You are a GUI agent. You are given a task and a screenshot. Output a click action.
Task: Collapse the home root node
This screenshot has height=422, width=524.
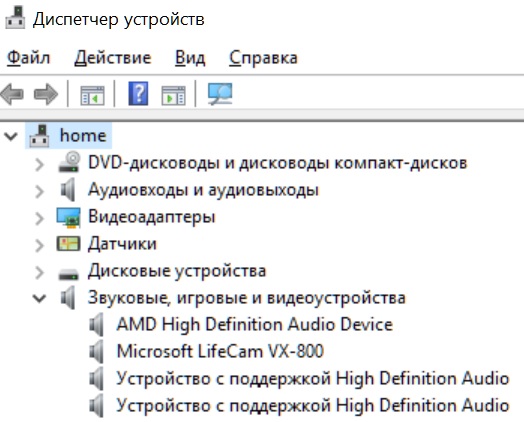[x=11, y=136]
